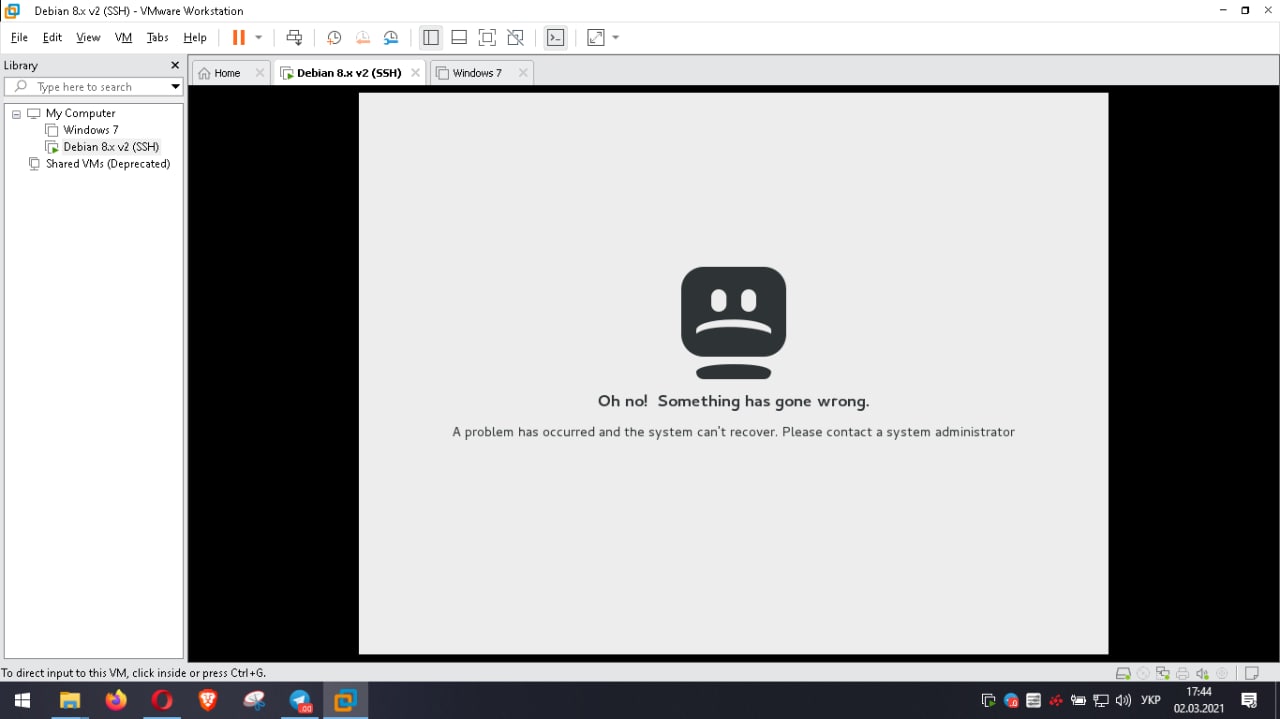The height and width of the screenshot is (719, 1280).
Task: Open the Snapshot Manager wrench-clock icon
Action: click(391, 38)
